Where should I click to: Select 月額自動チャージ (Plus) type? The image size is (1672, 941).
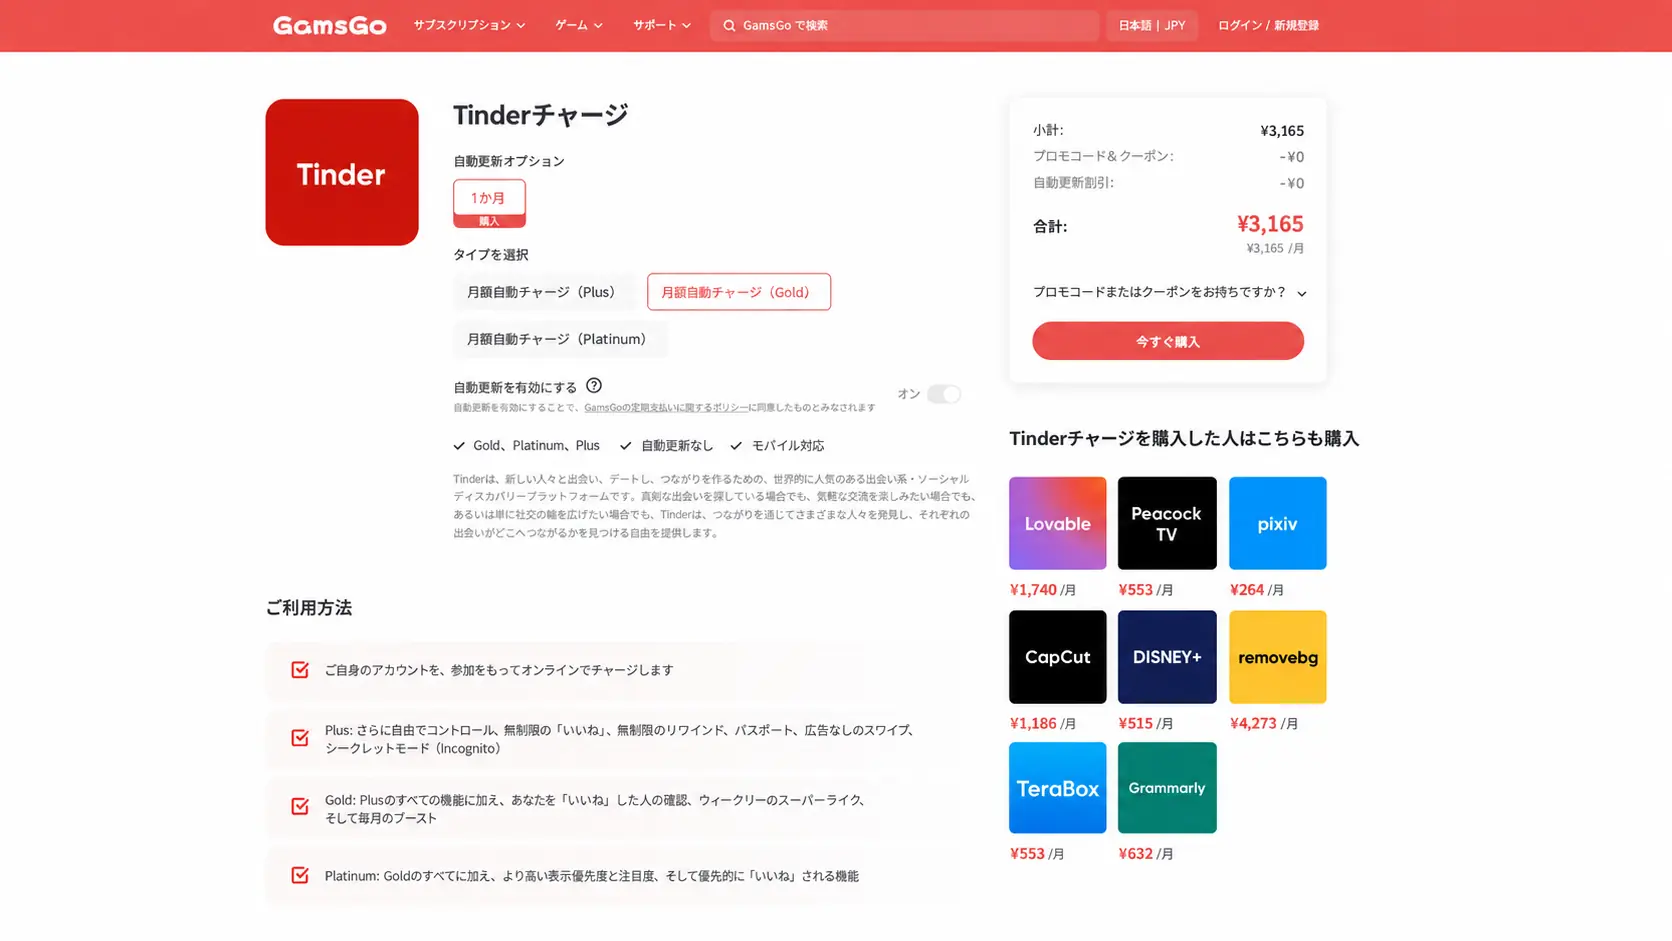[544, 292]
